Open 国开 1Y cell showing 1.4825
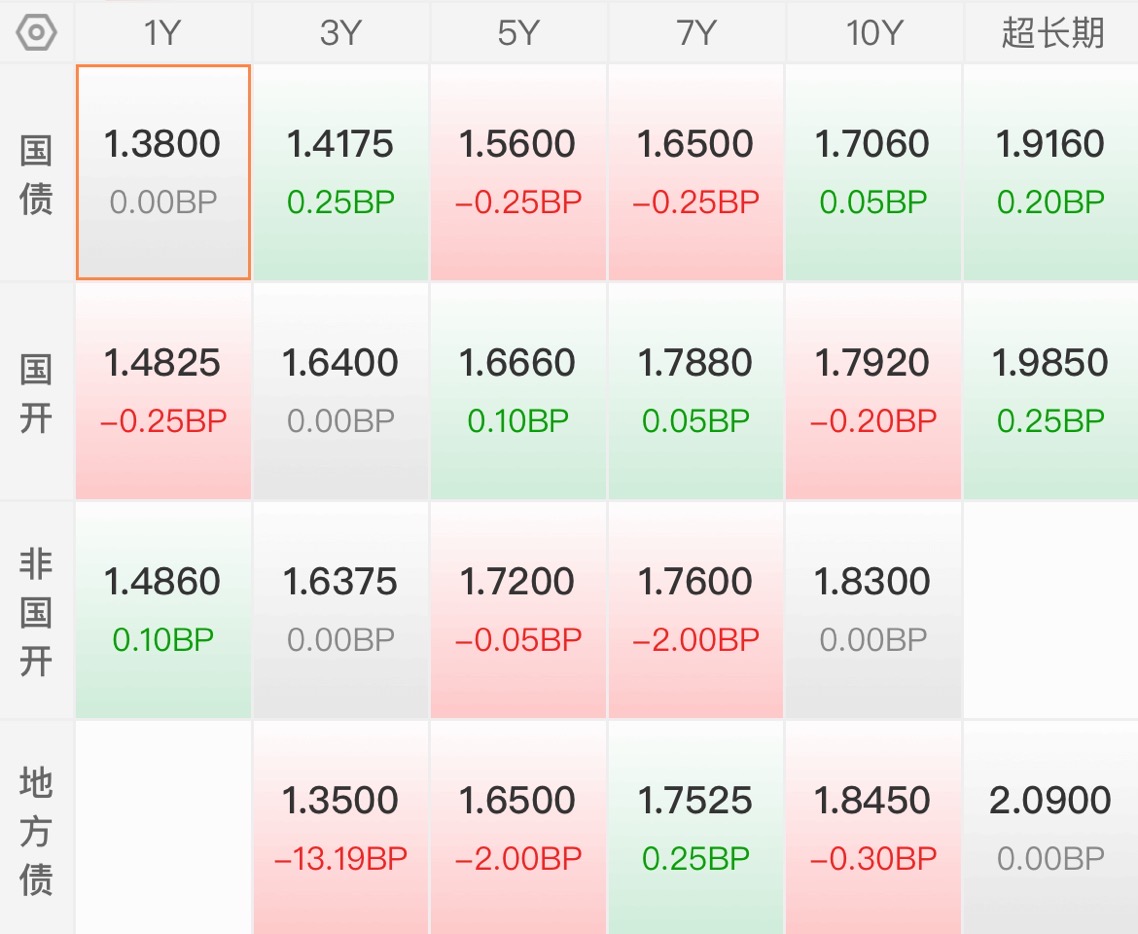The width and height of the screenshot is (1138, 934). 163,391
